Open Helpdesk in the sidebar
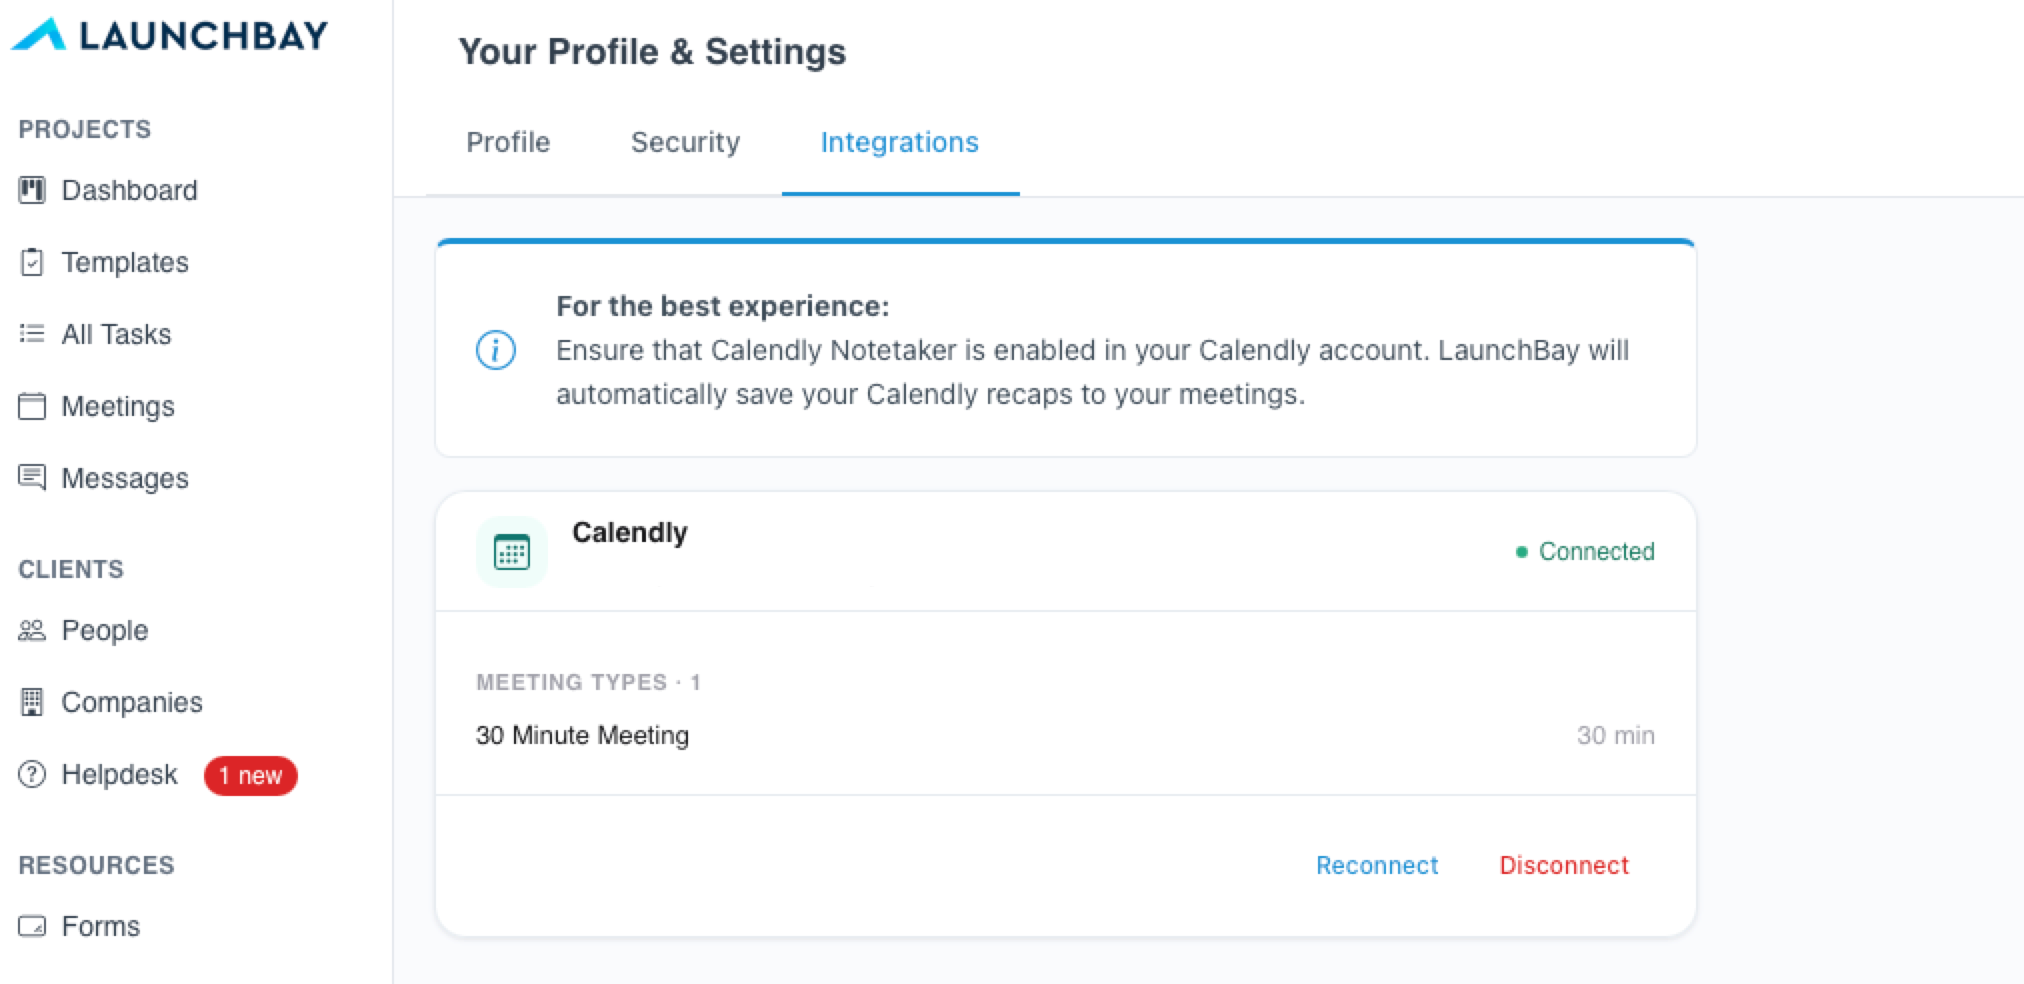 119,774
